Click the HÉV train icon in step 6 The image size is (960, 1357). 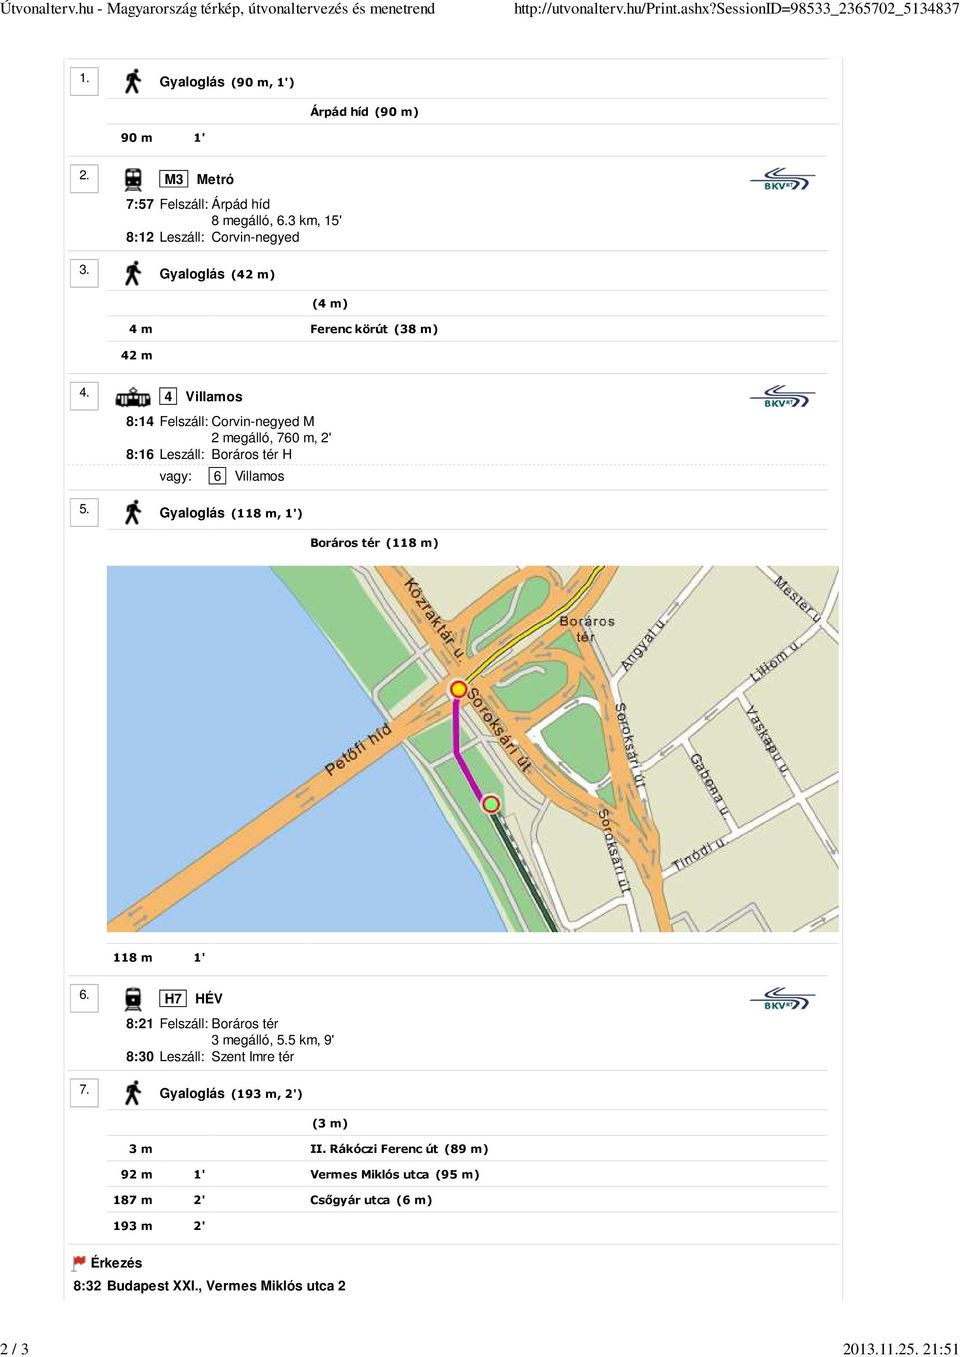pyautogui.click(x=133, y=998)
